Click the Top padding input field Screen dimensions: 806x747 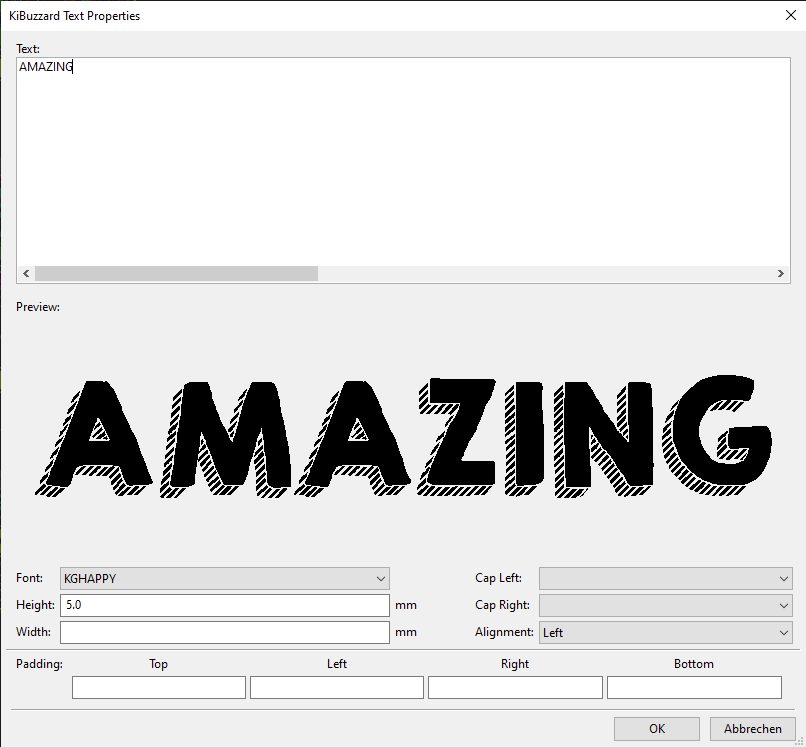(x=158, y=687)
